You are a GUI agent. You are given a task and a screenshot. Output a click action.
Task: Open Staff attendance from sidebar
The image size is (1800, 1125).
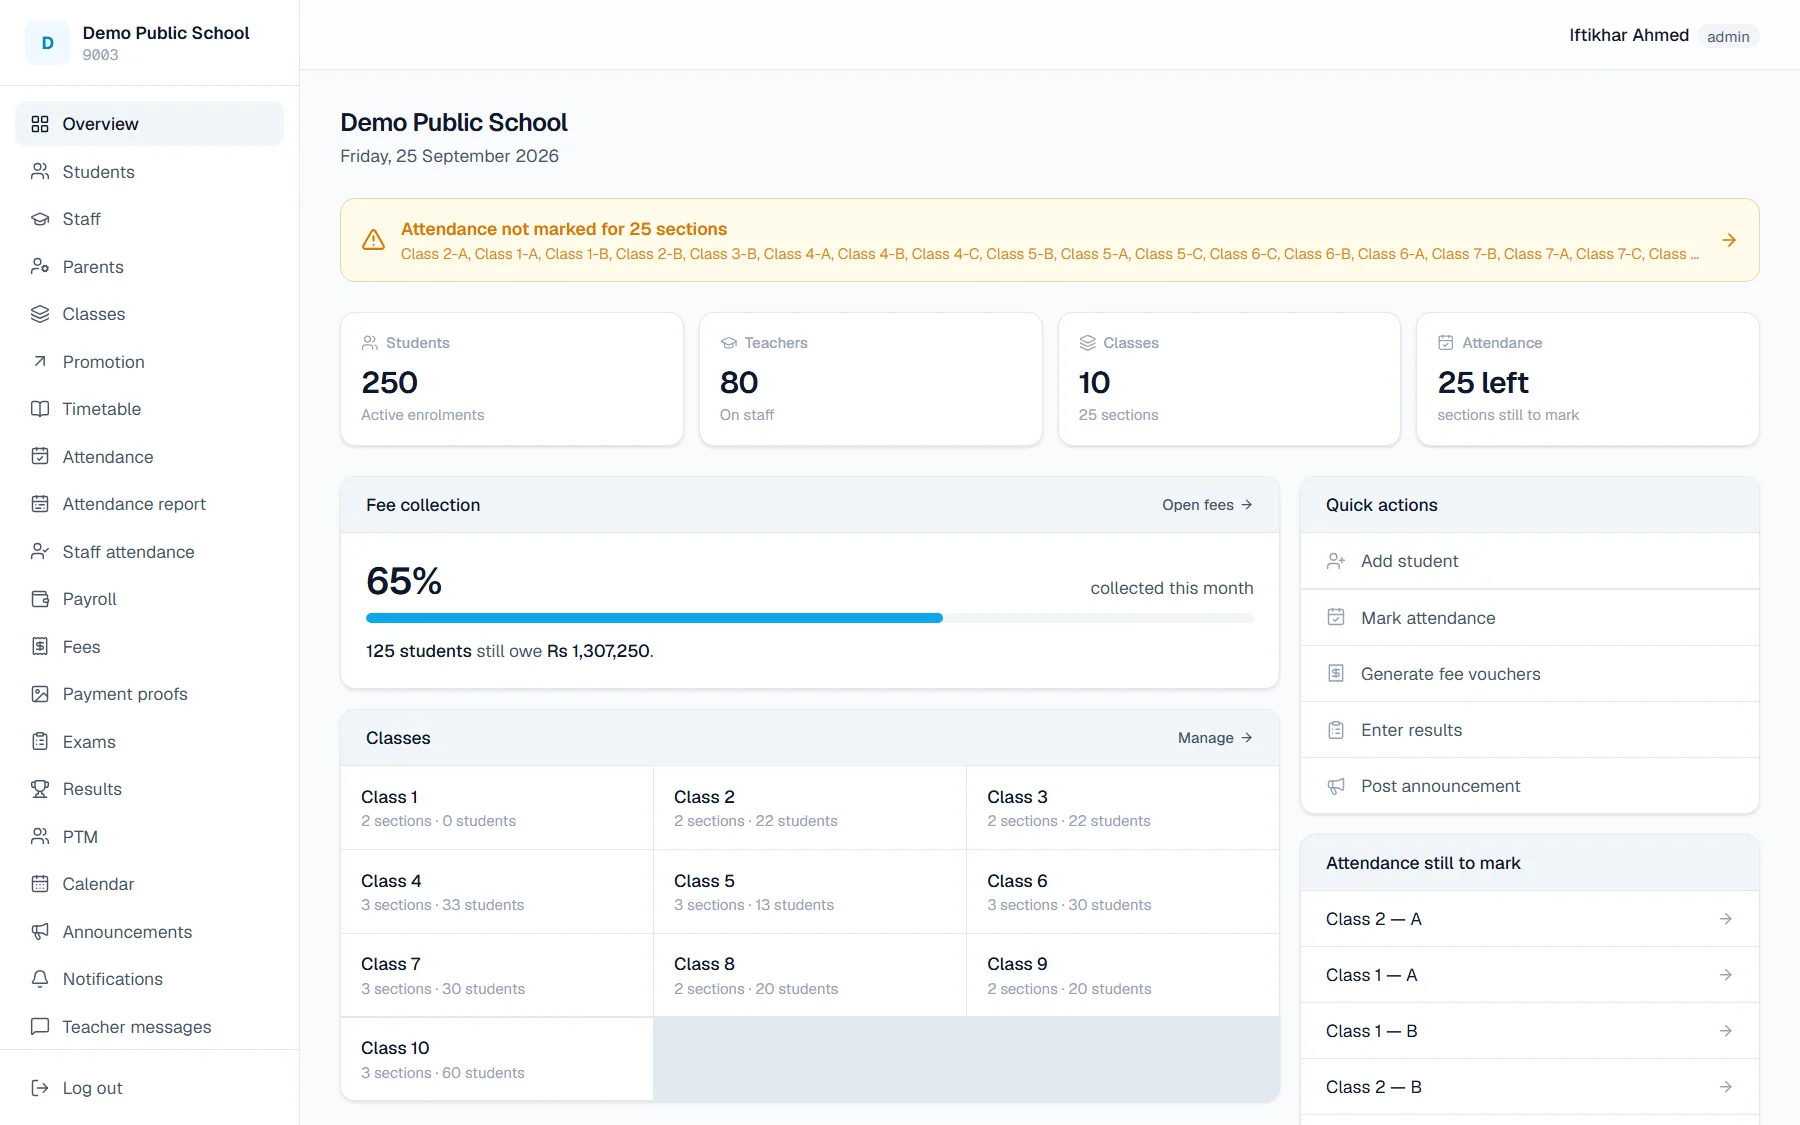tap(149, 552)
